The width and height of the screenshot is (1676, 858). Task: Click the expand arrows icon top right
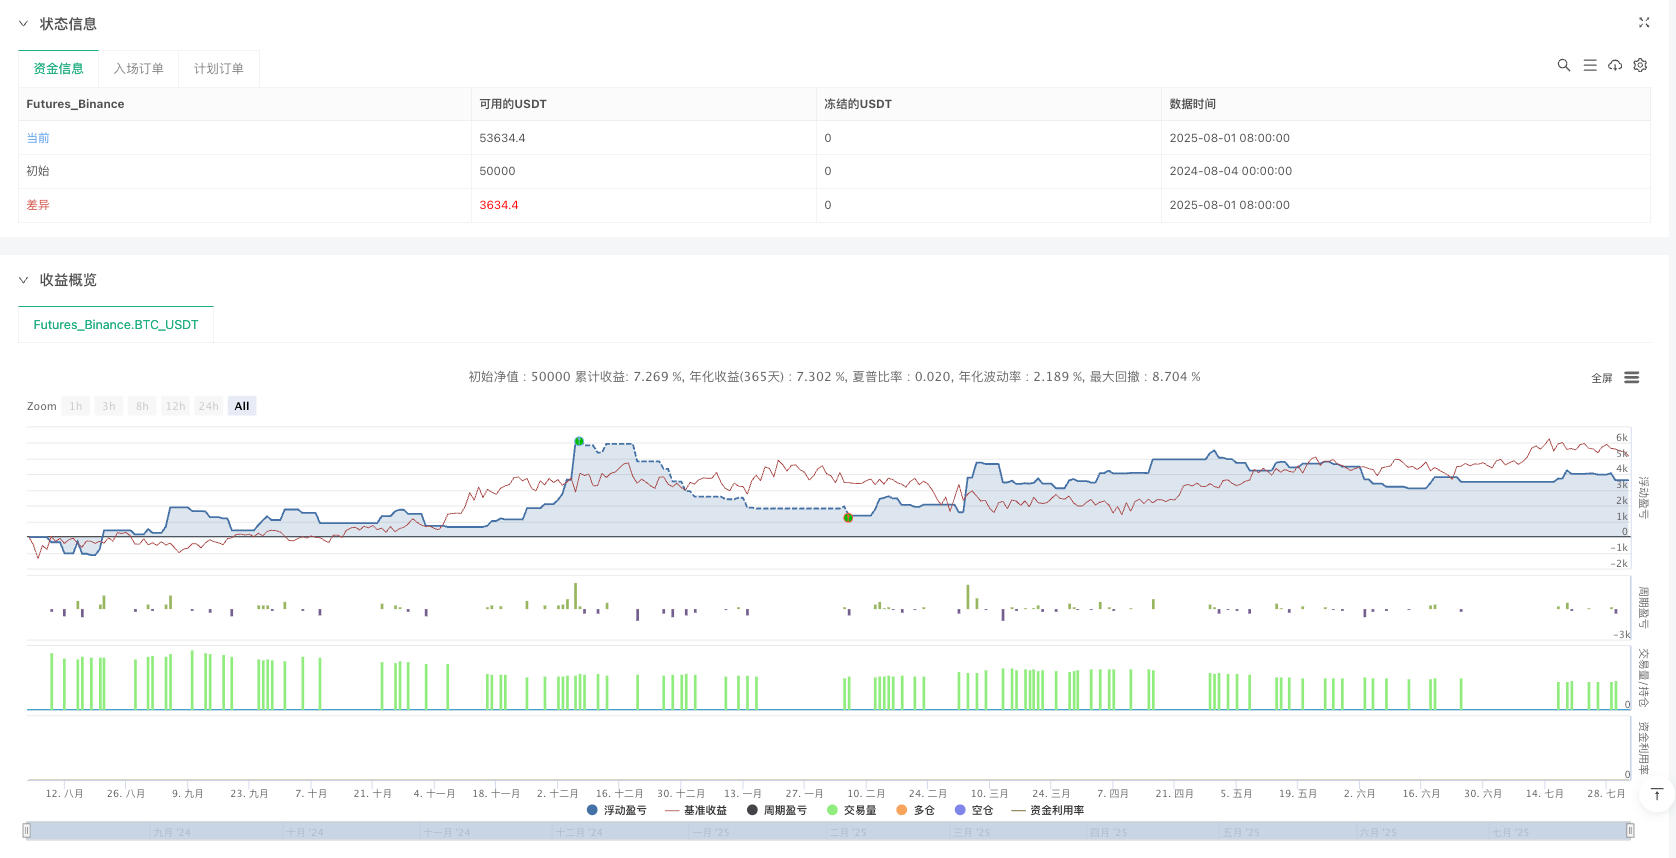pos(1644,22)
